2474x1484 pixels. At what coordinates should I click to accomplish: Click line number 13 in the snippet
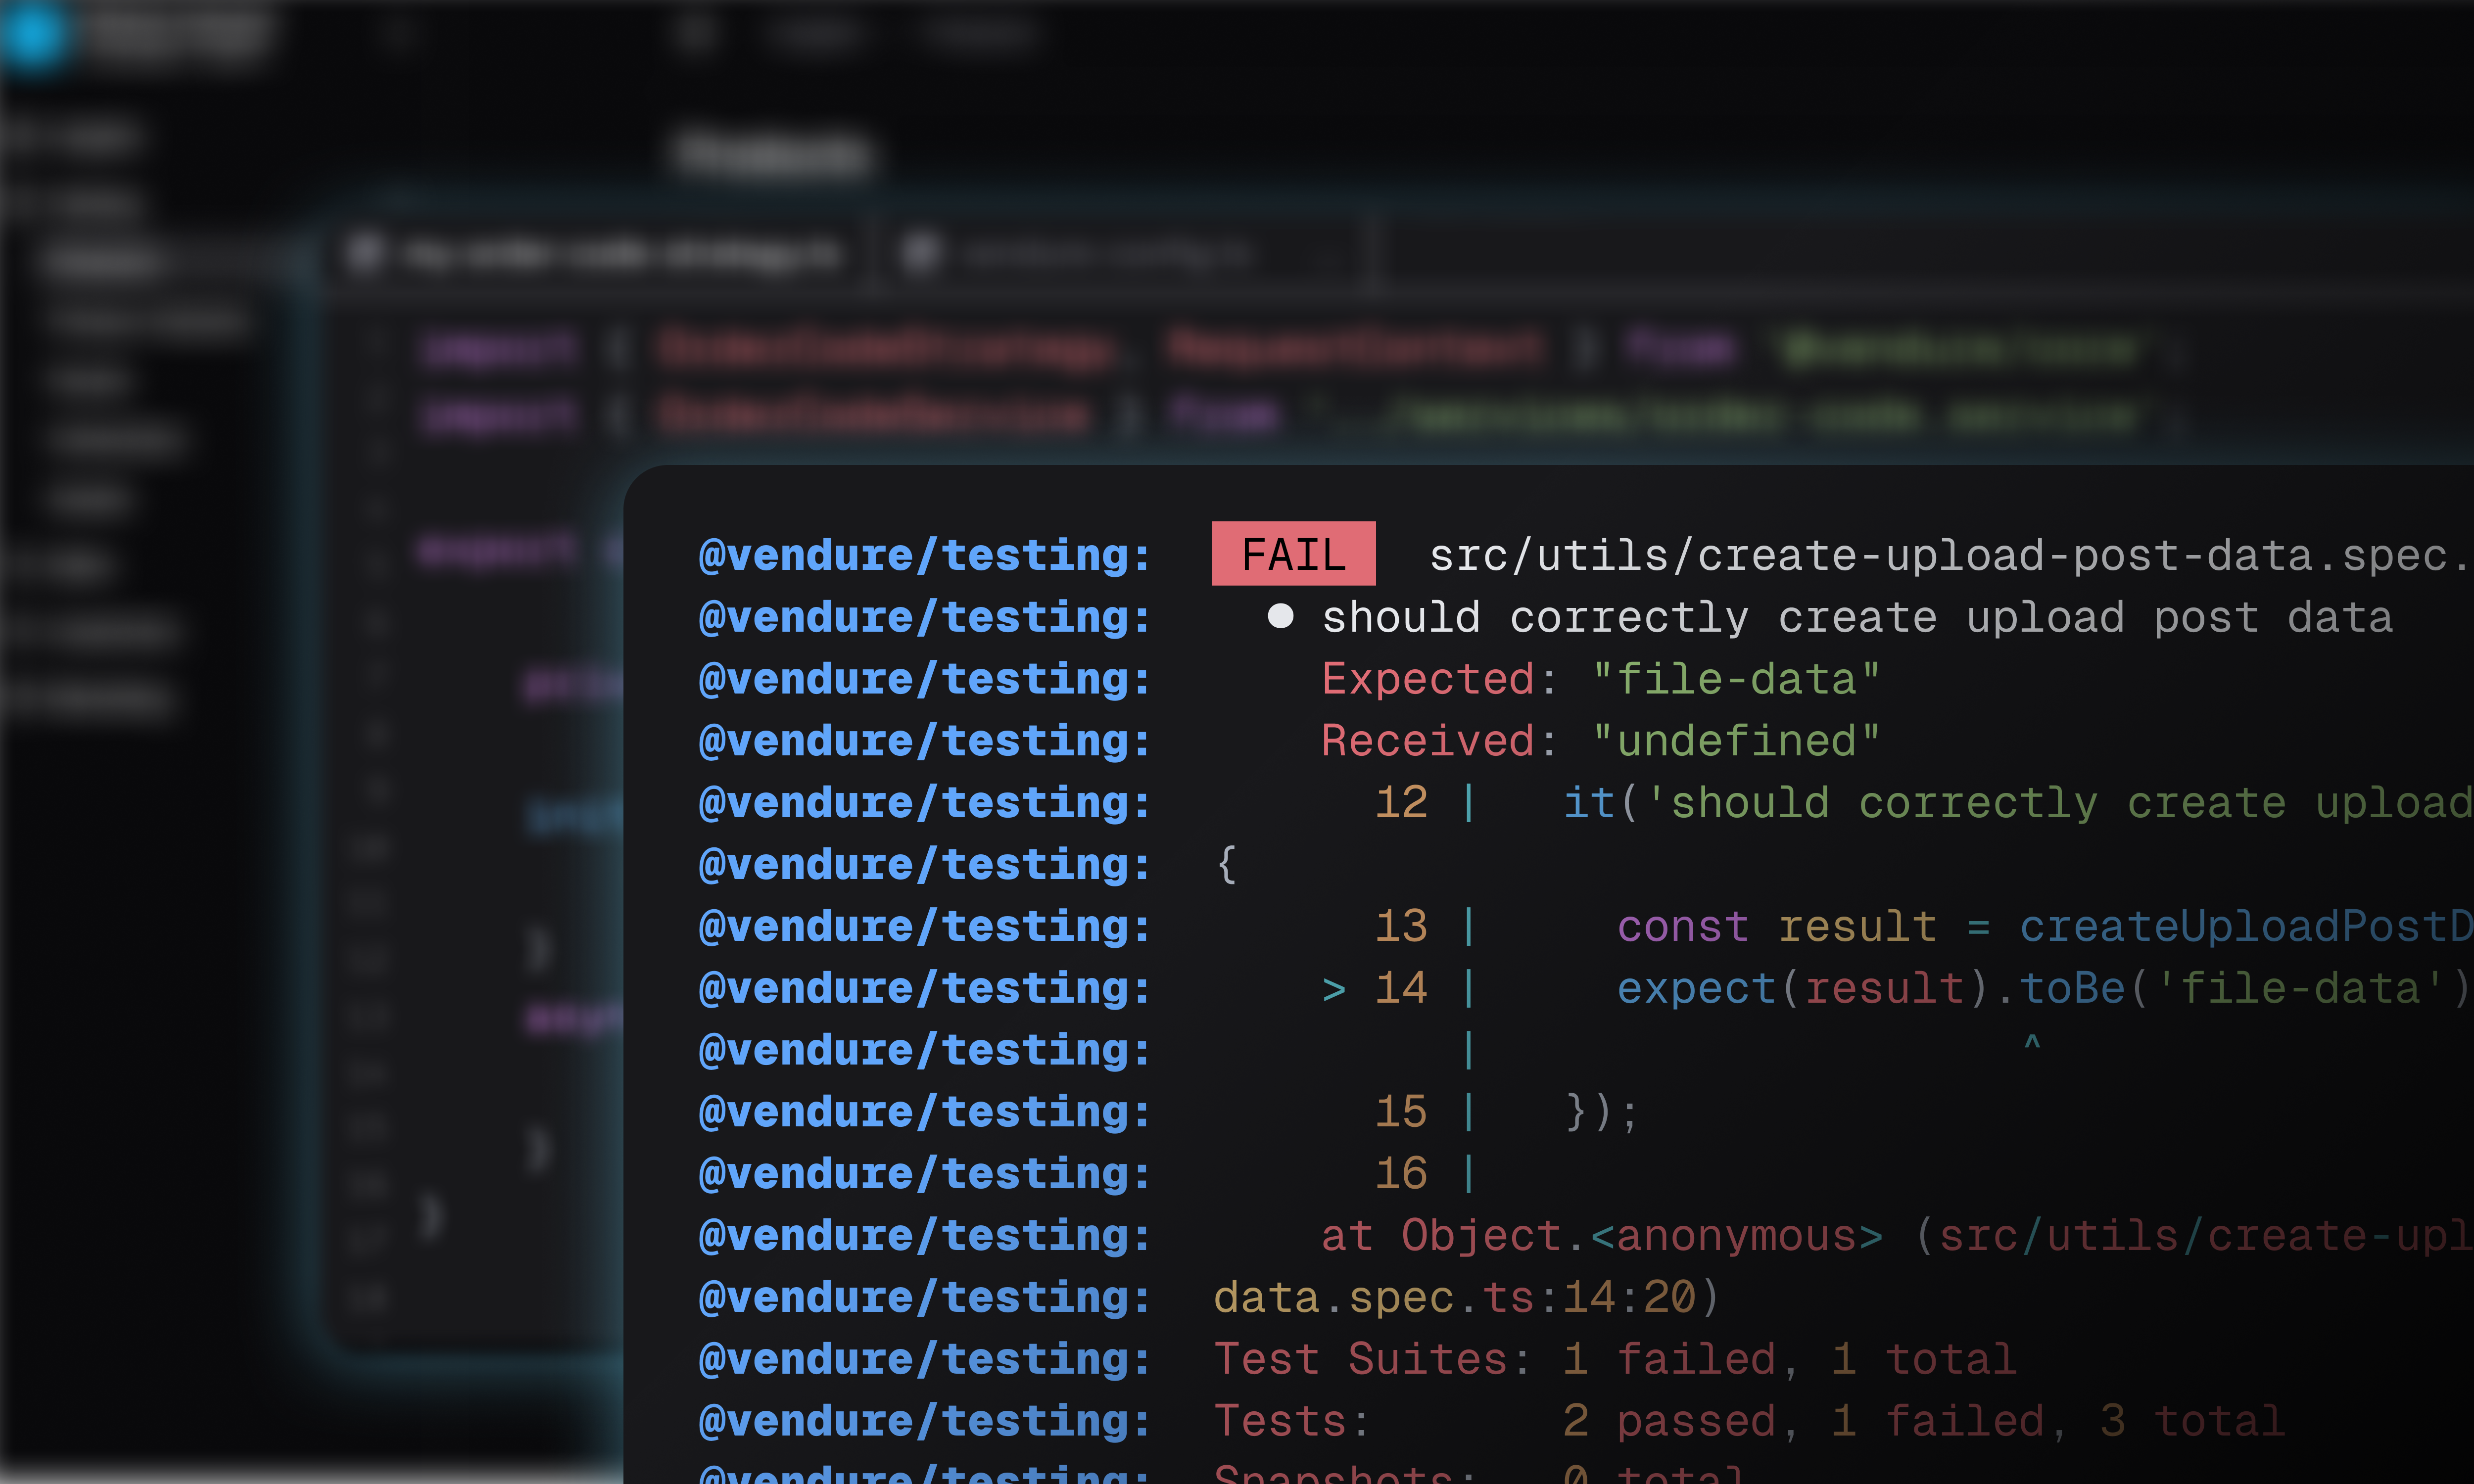[1401, 926]
